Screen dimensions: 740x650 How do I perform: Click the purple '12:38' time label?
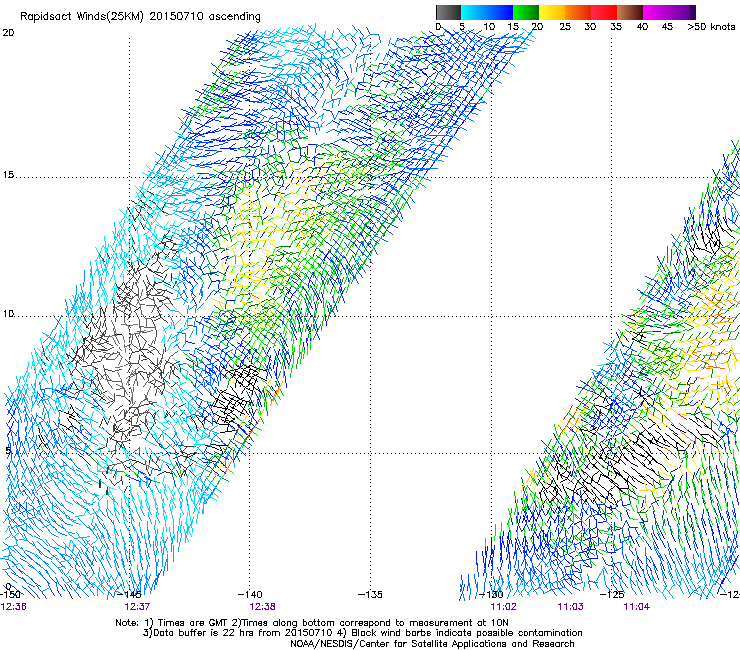pyautogui.click(x=262, y=607)
